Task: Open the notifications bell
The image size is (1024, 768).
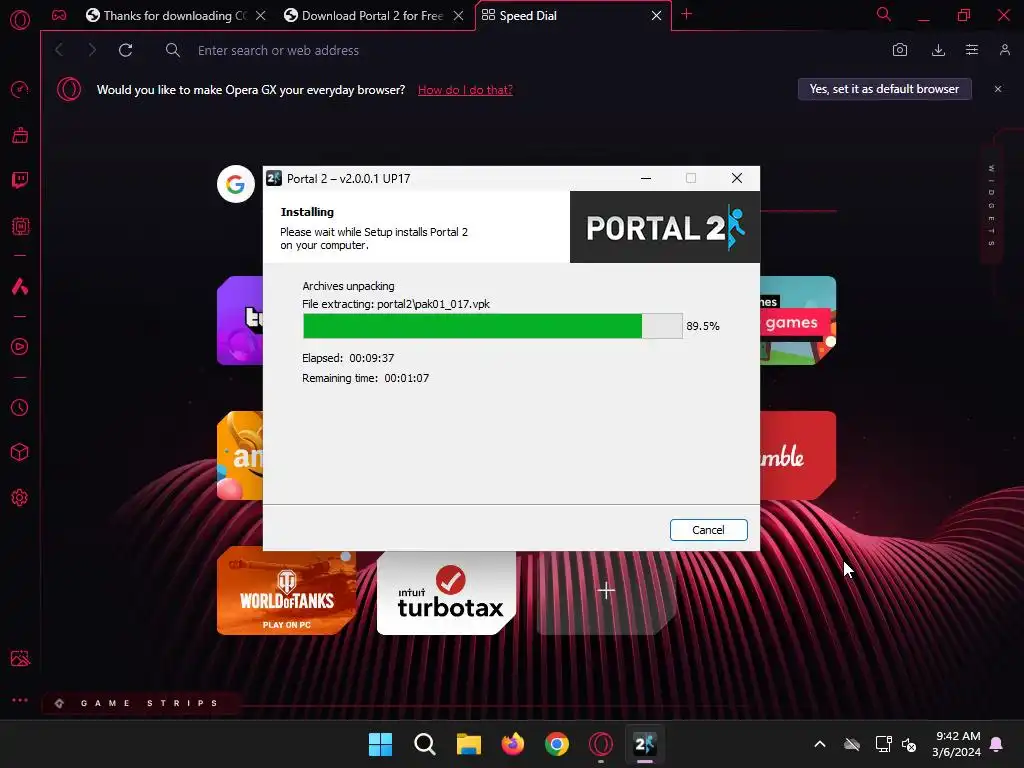Action: (x=997, y=744)
